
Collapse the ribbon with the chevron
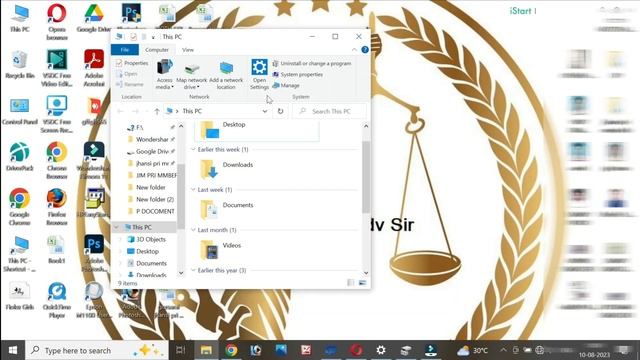tap(354, 50)
